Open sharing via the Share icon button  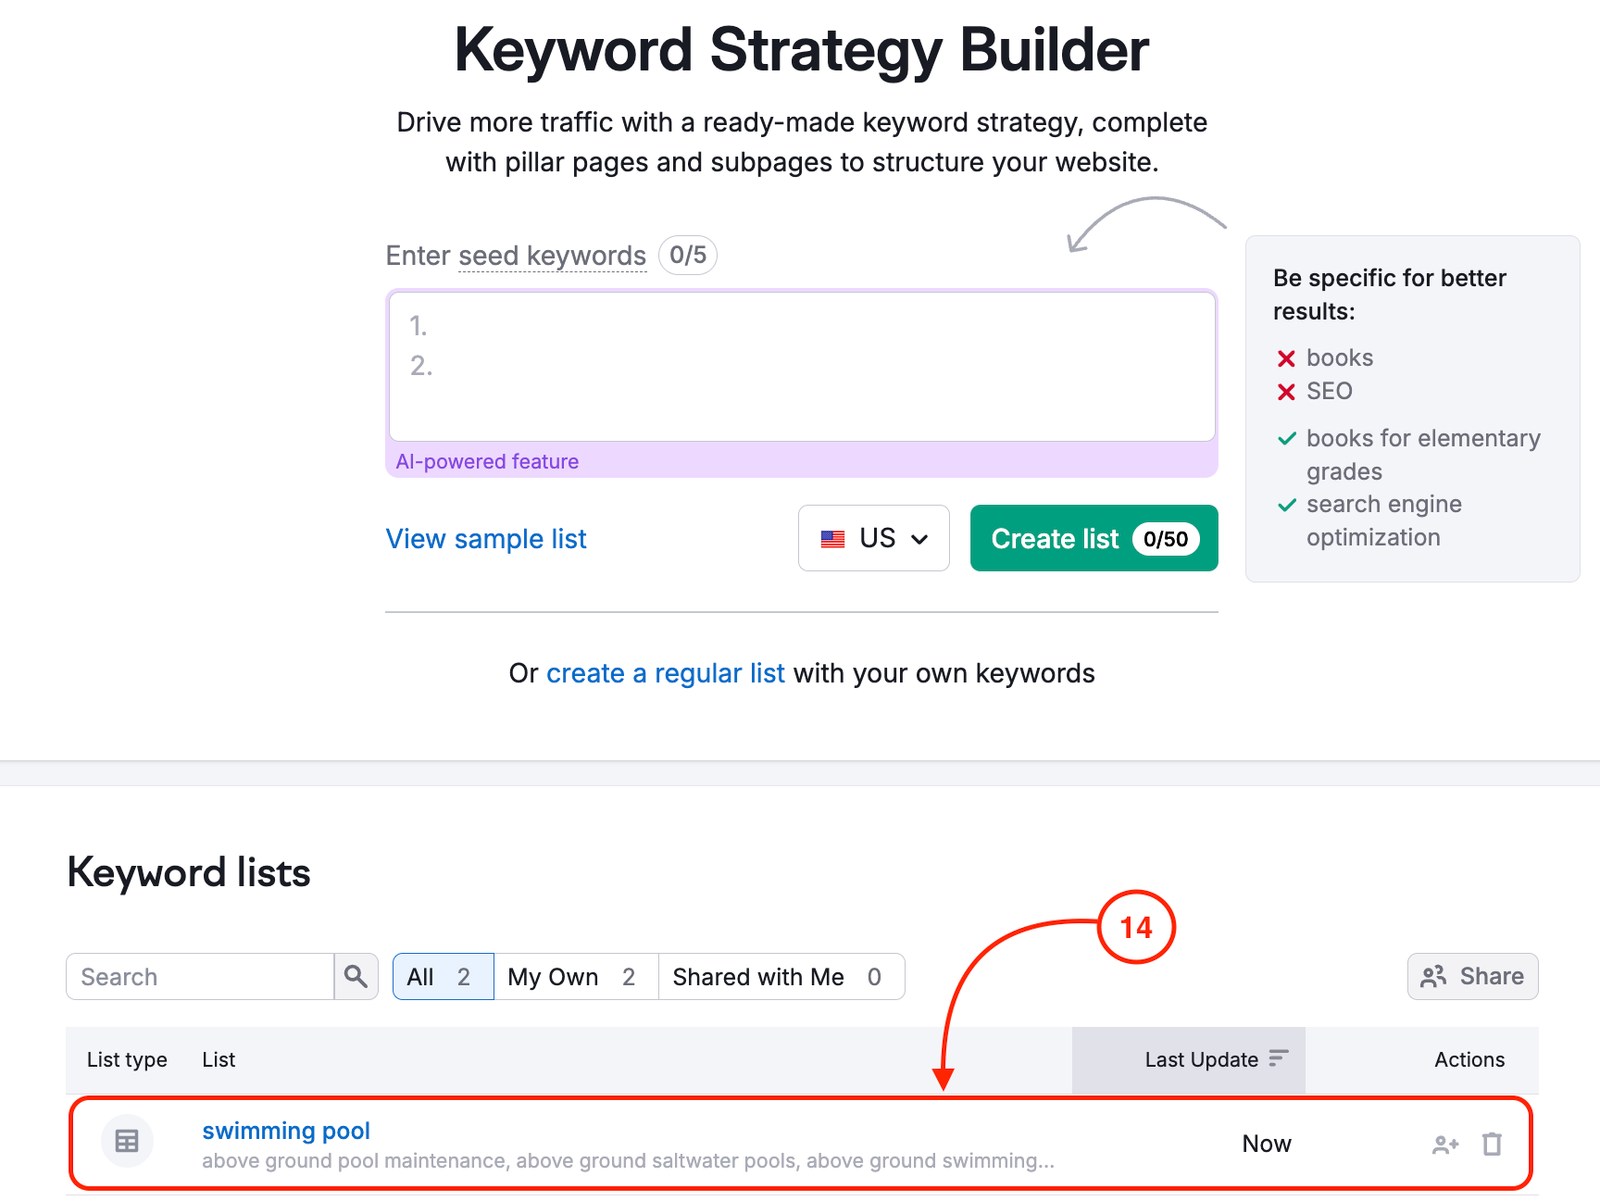point(1434,976)
